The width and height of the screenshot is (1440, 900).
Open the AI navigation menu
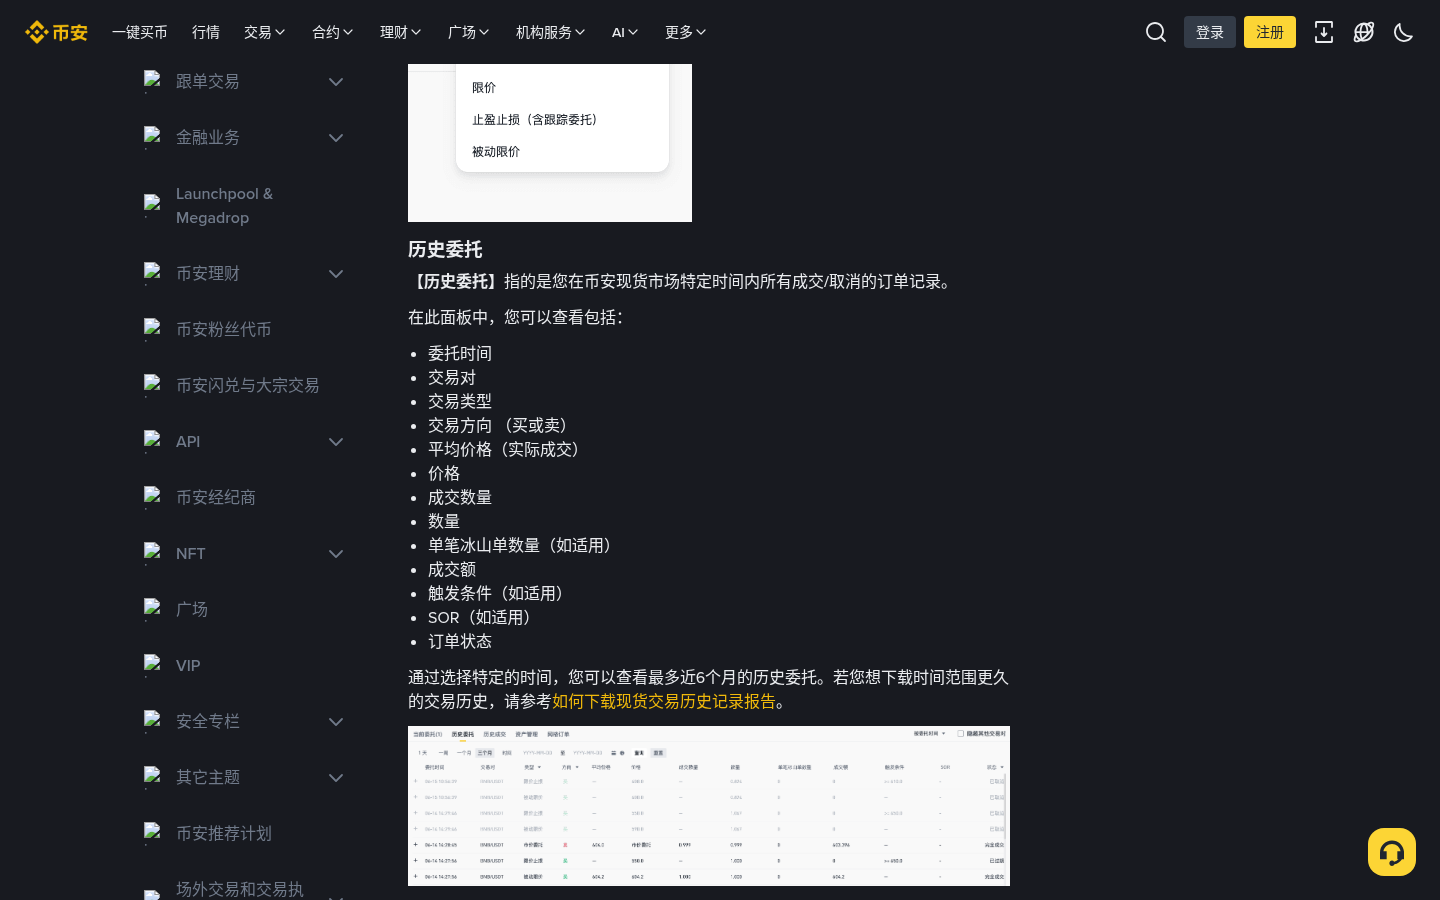(x=625, y=32)
